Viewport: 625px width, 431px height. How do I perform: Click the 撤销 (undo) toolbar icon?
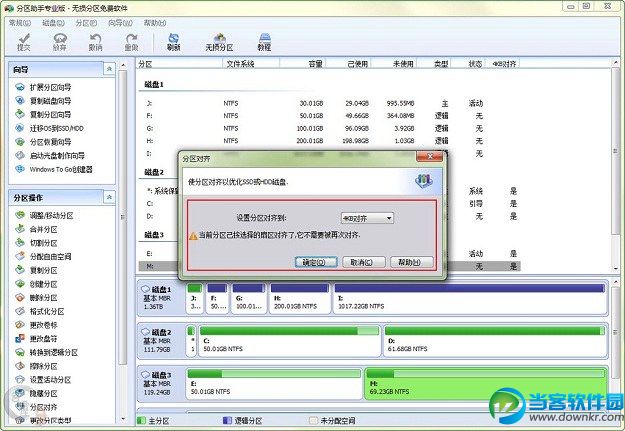coord(95,42)
